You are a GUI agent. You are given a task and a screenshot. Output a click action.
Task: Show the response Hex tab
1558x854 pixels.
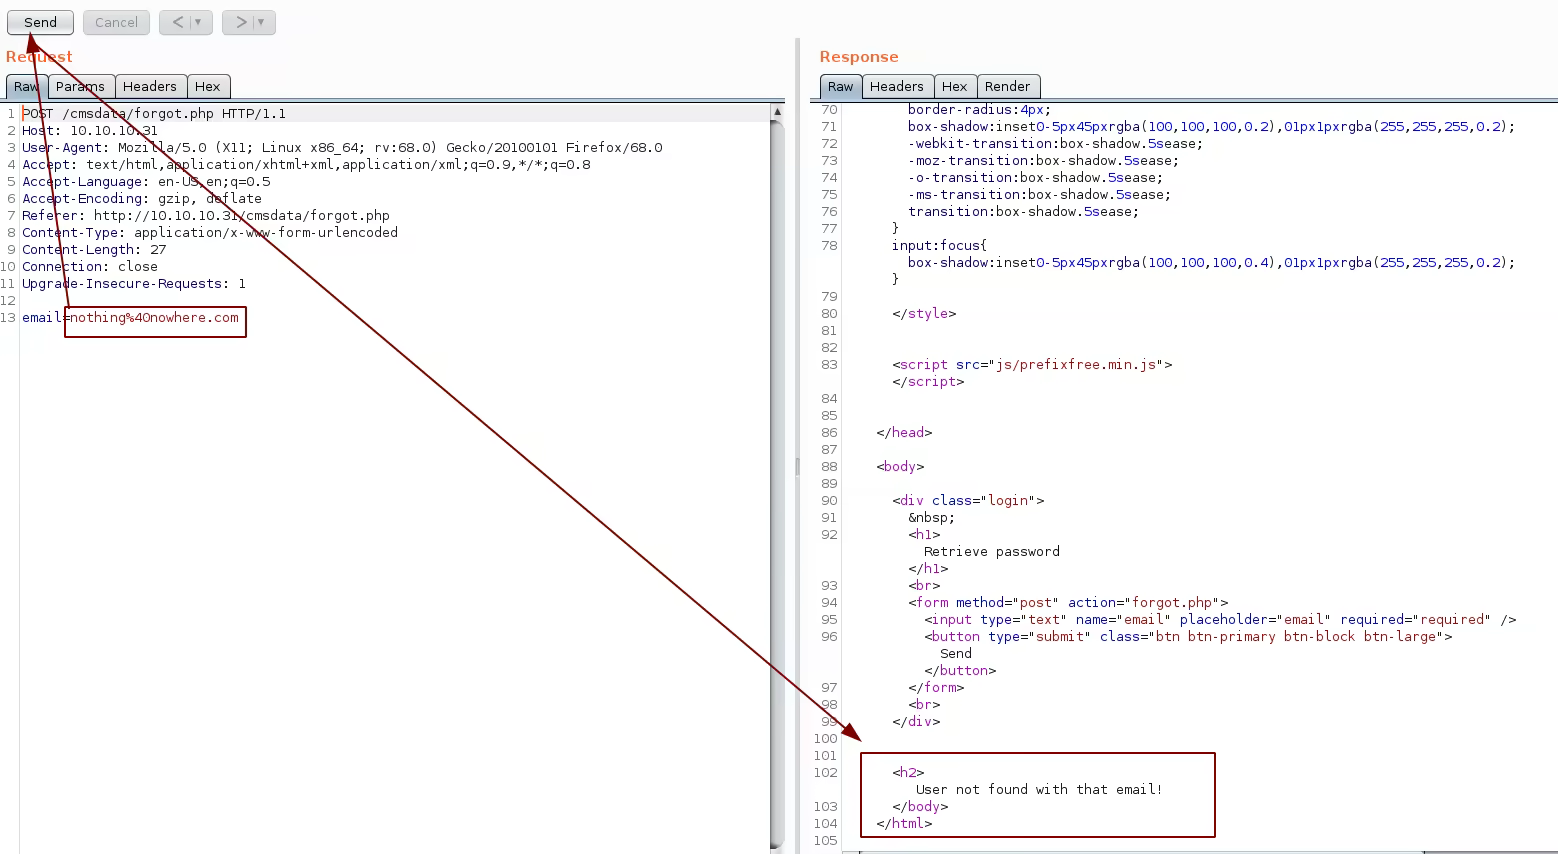(x=954, y=87)
